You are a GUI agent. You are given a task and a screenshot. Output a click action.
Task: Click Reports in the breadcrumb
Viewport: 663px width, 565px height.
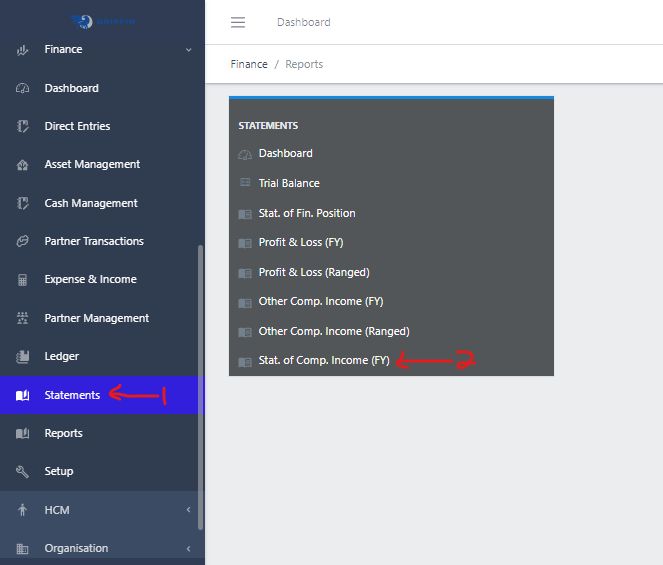(304, 64)
